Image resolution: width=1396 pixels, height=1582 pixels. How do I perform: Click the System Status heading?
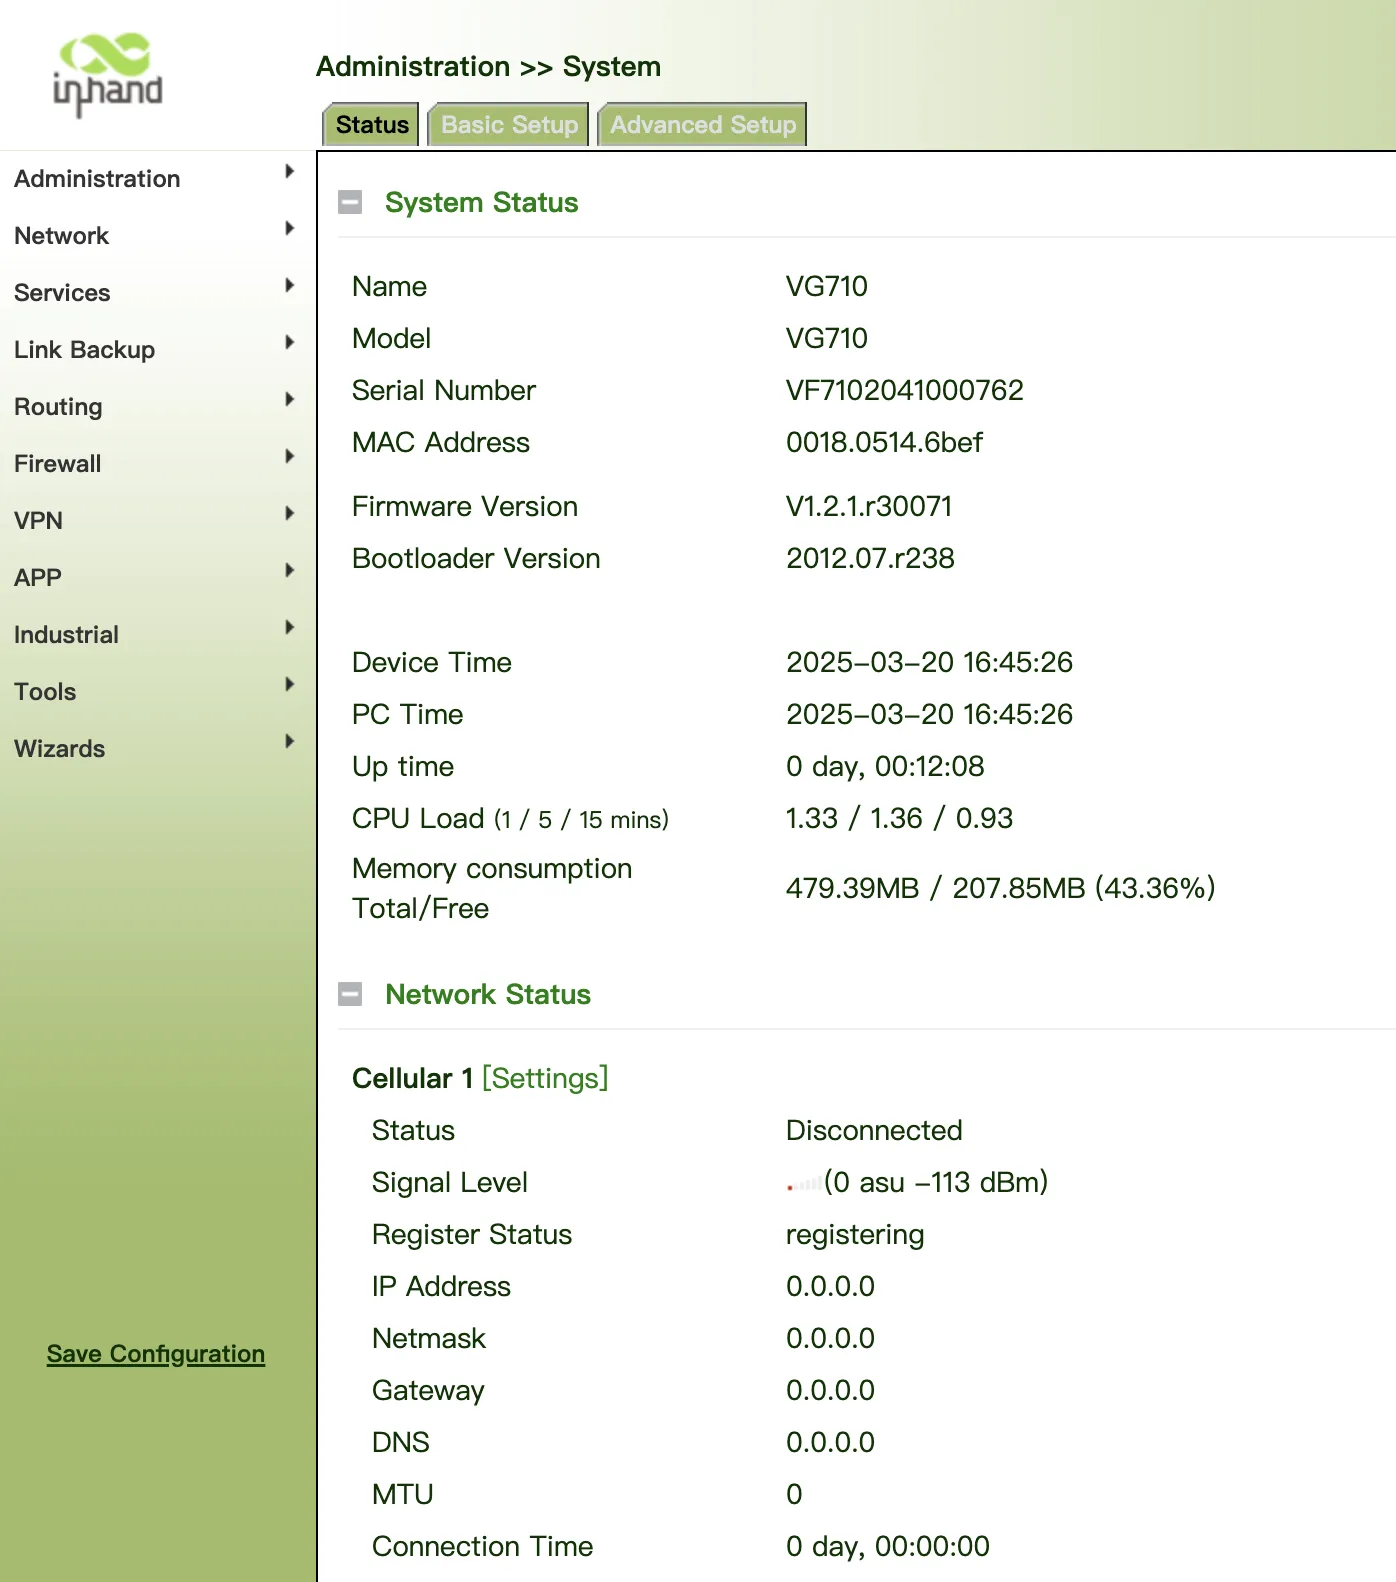click(482, 202)
